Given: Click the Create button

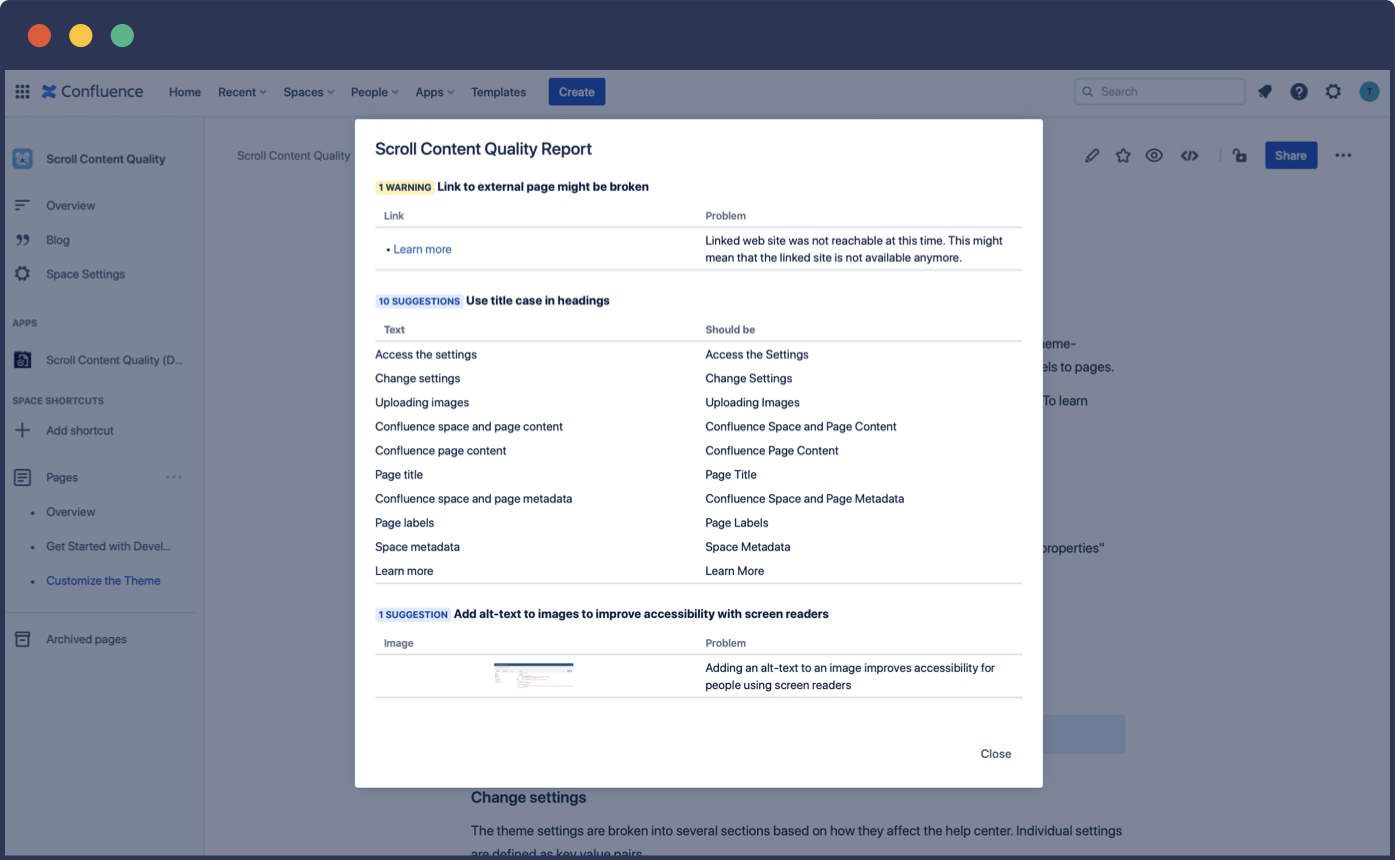Looking at the screenshot, I should point(577,92).
